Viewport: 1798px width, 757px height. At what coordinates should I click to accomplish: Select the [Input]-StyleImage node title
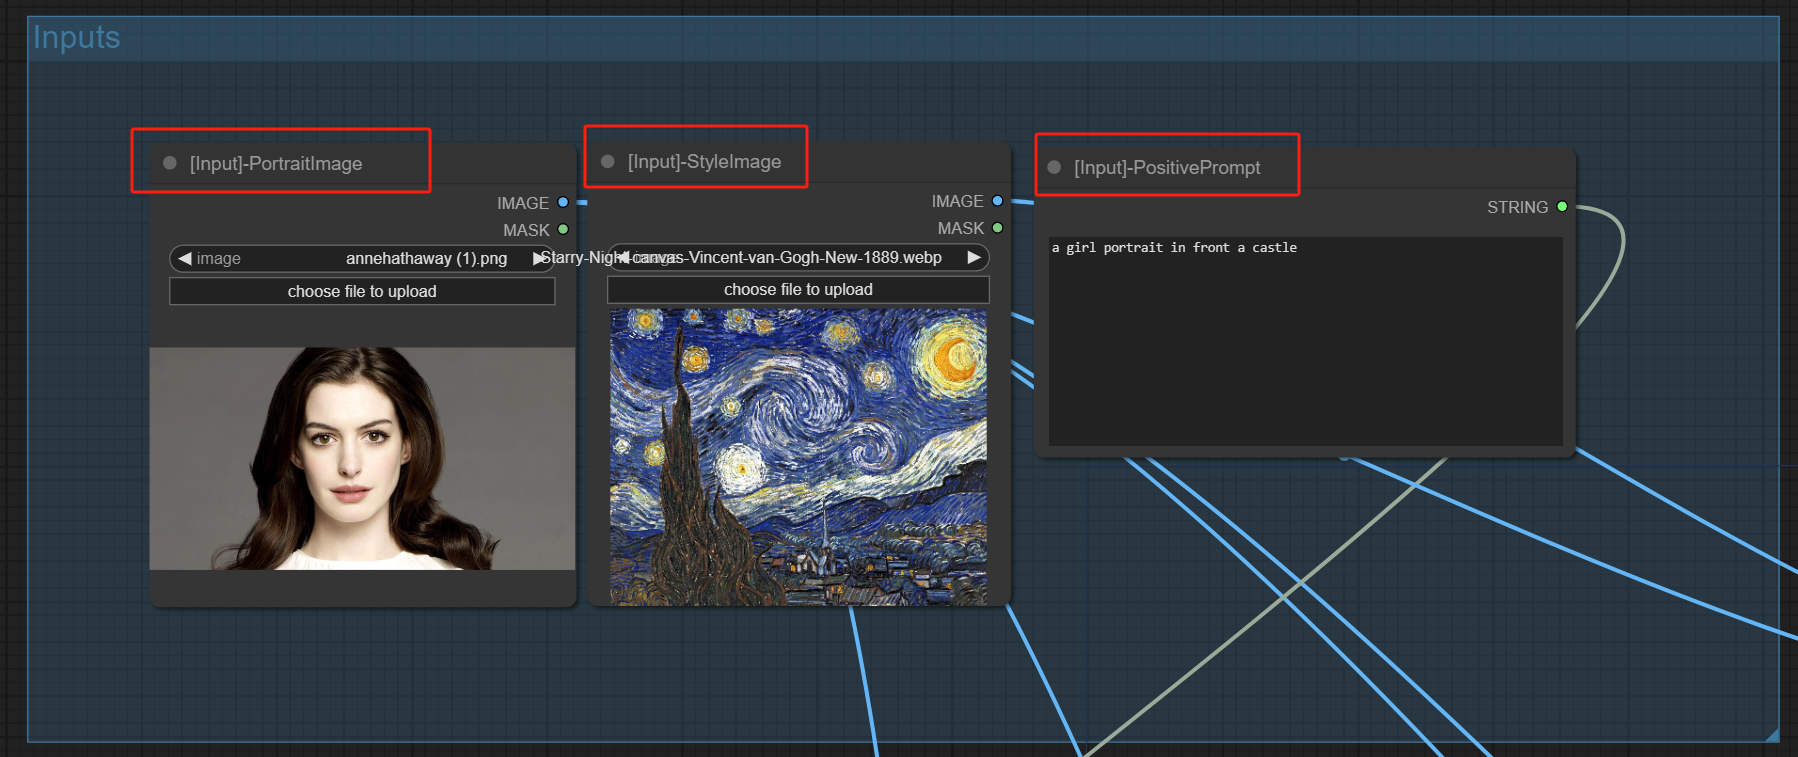(704, 161)
